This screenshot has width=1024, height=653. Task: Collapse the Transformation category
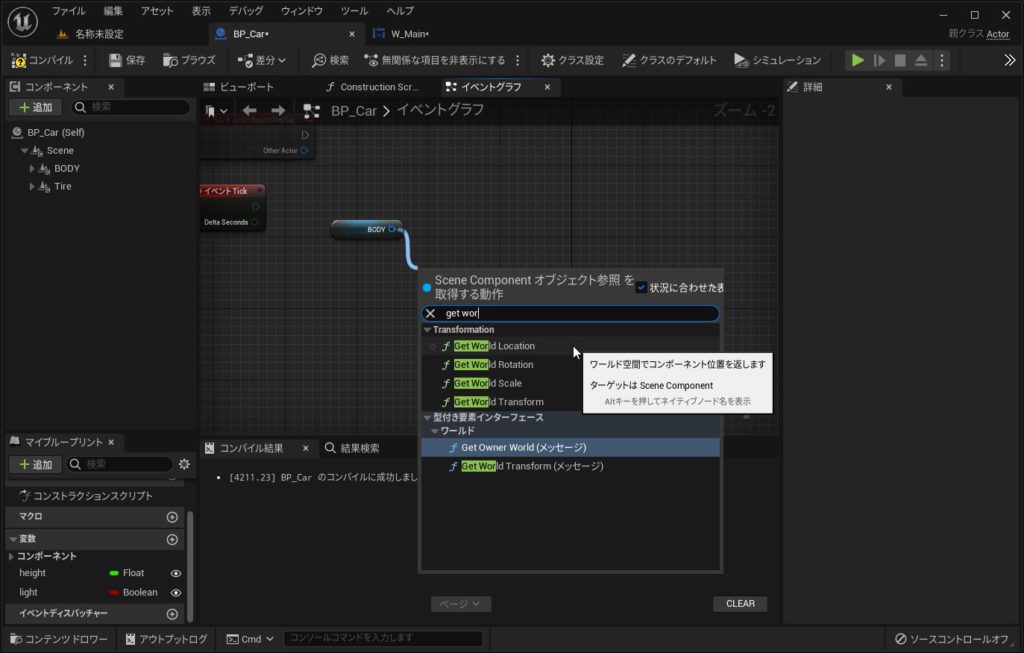point(427,330)
